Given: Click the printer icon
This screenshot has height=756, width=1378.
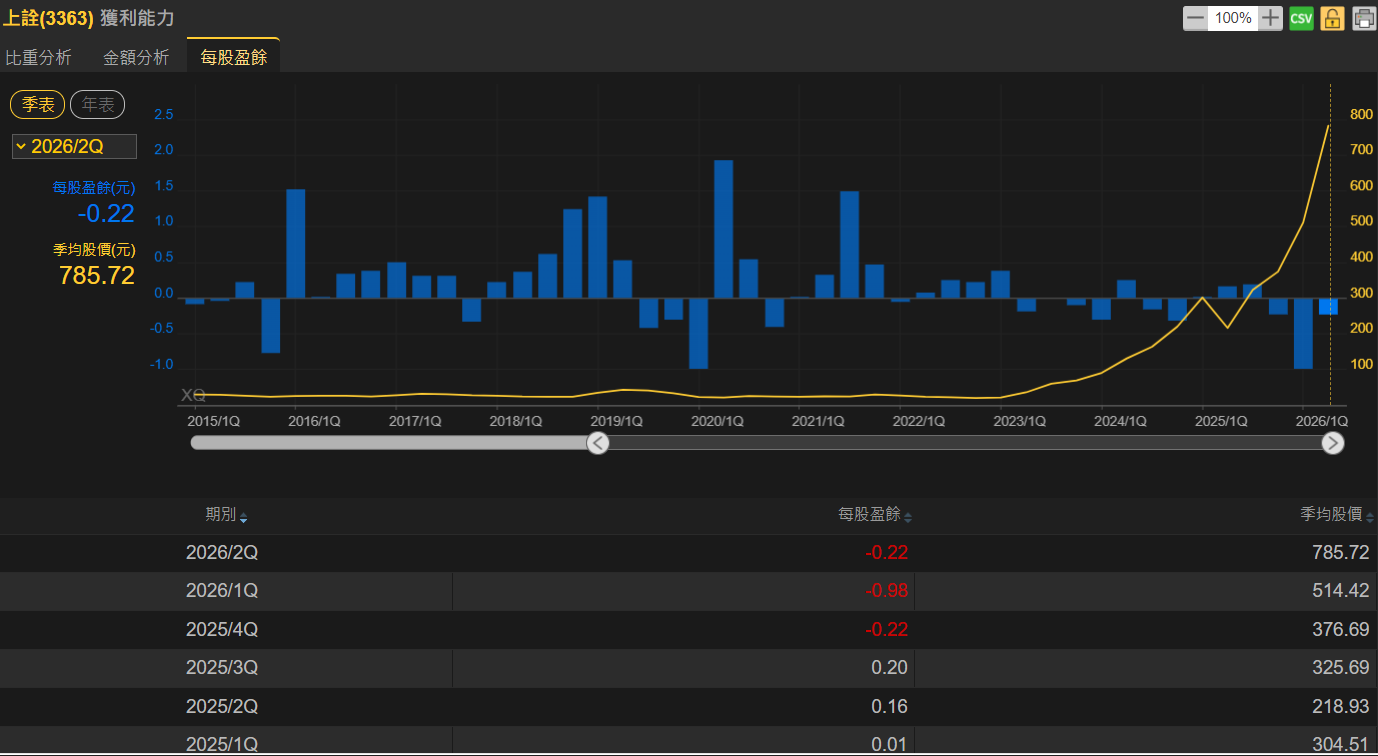Looking at the screenshot, I should pyautogui.click(x=1364, y=18).
